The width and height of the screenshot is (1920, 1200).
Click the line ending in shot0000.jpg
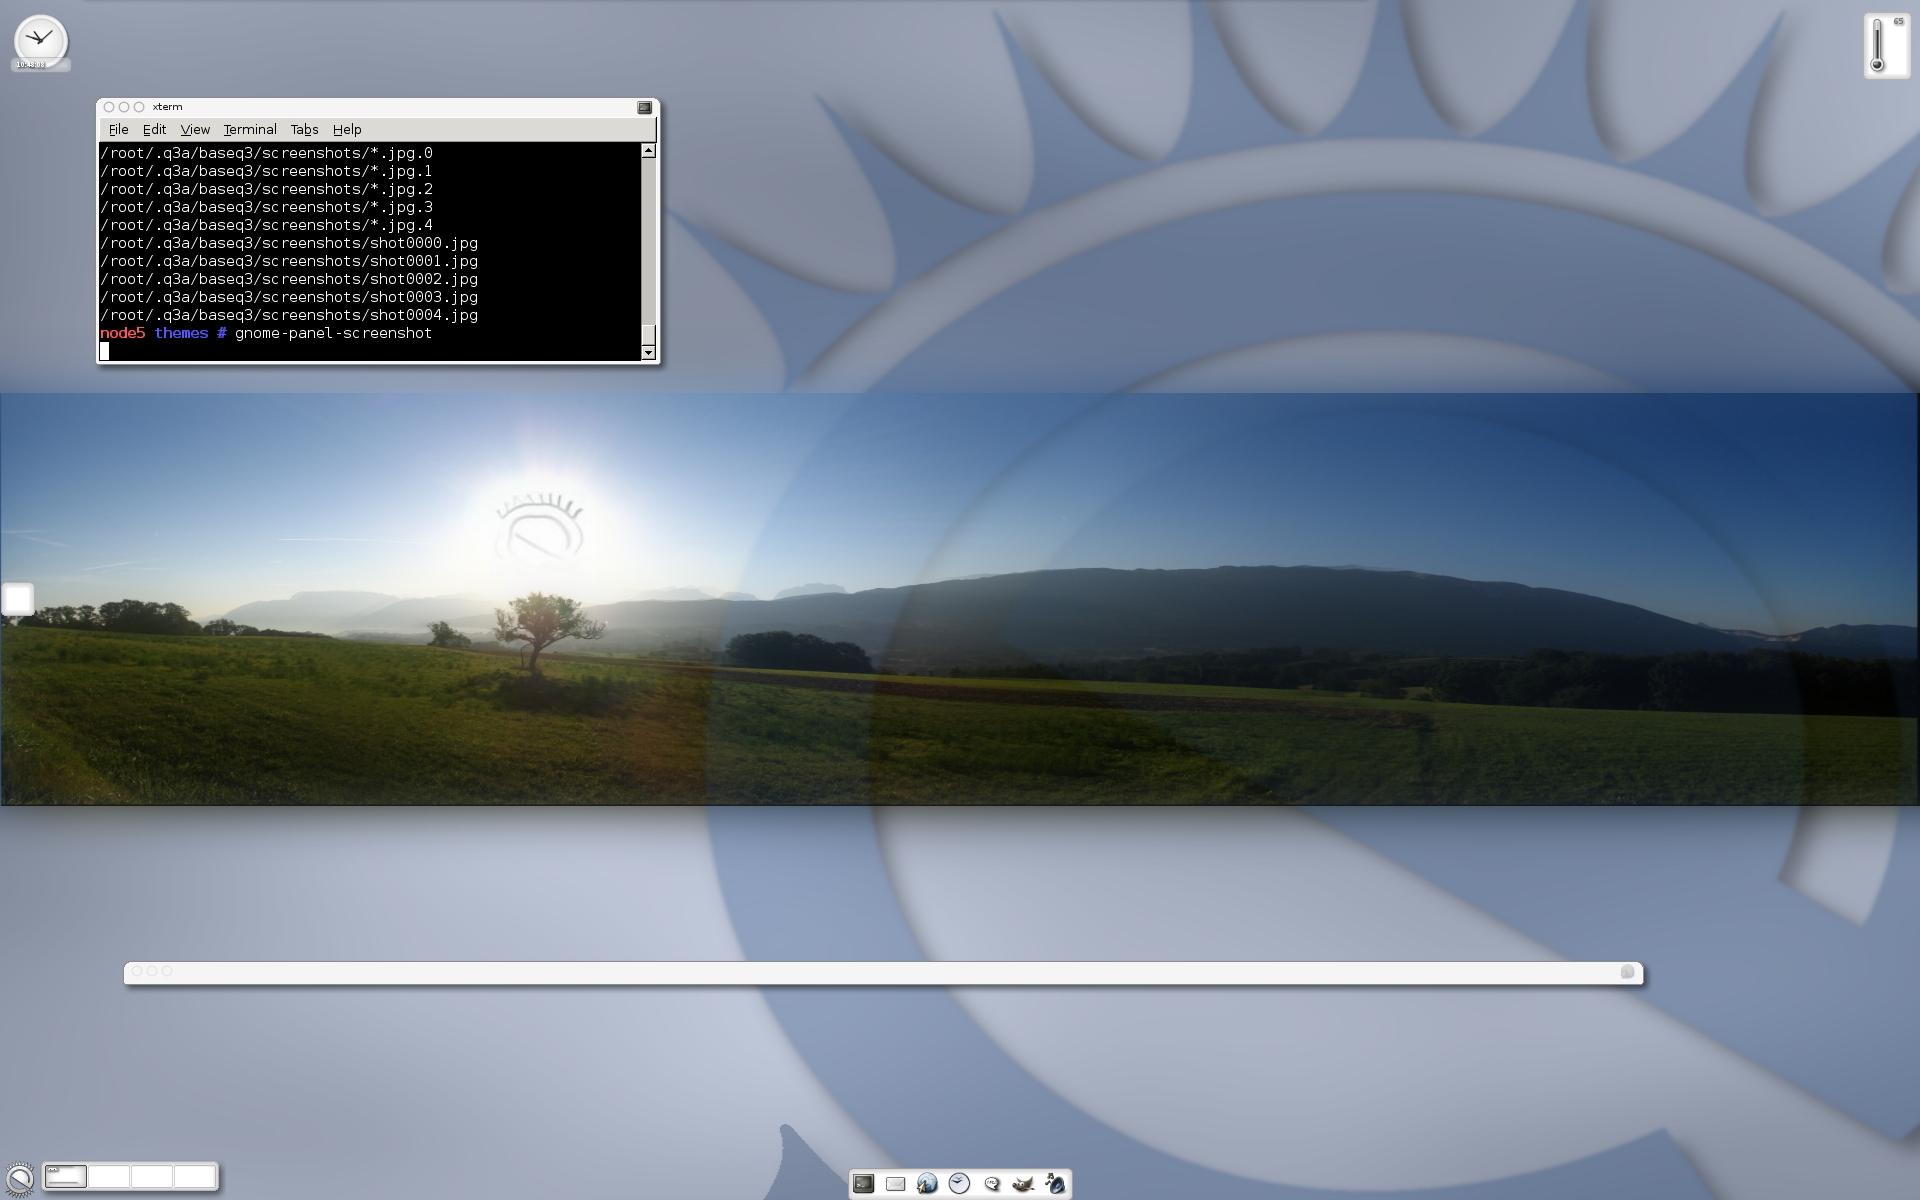click(289, 243)
